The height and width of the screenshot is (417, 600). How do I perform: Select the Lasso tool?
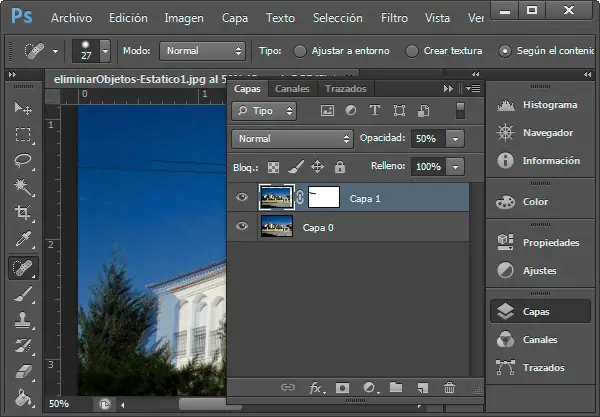pos(22,160)
